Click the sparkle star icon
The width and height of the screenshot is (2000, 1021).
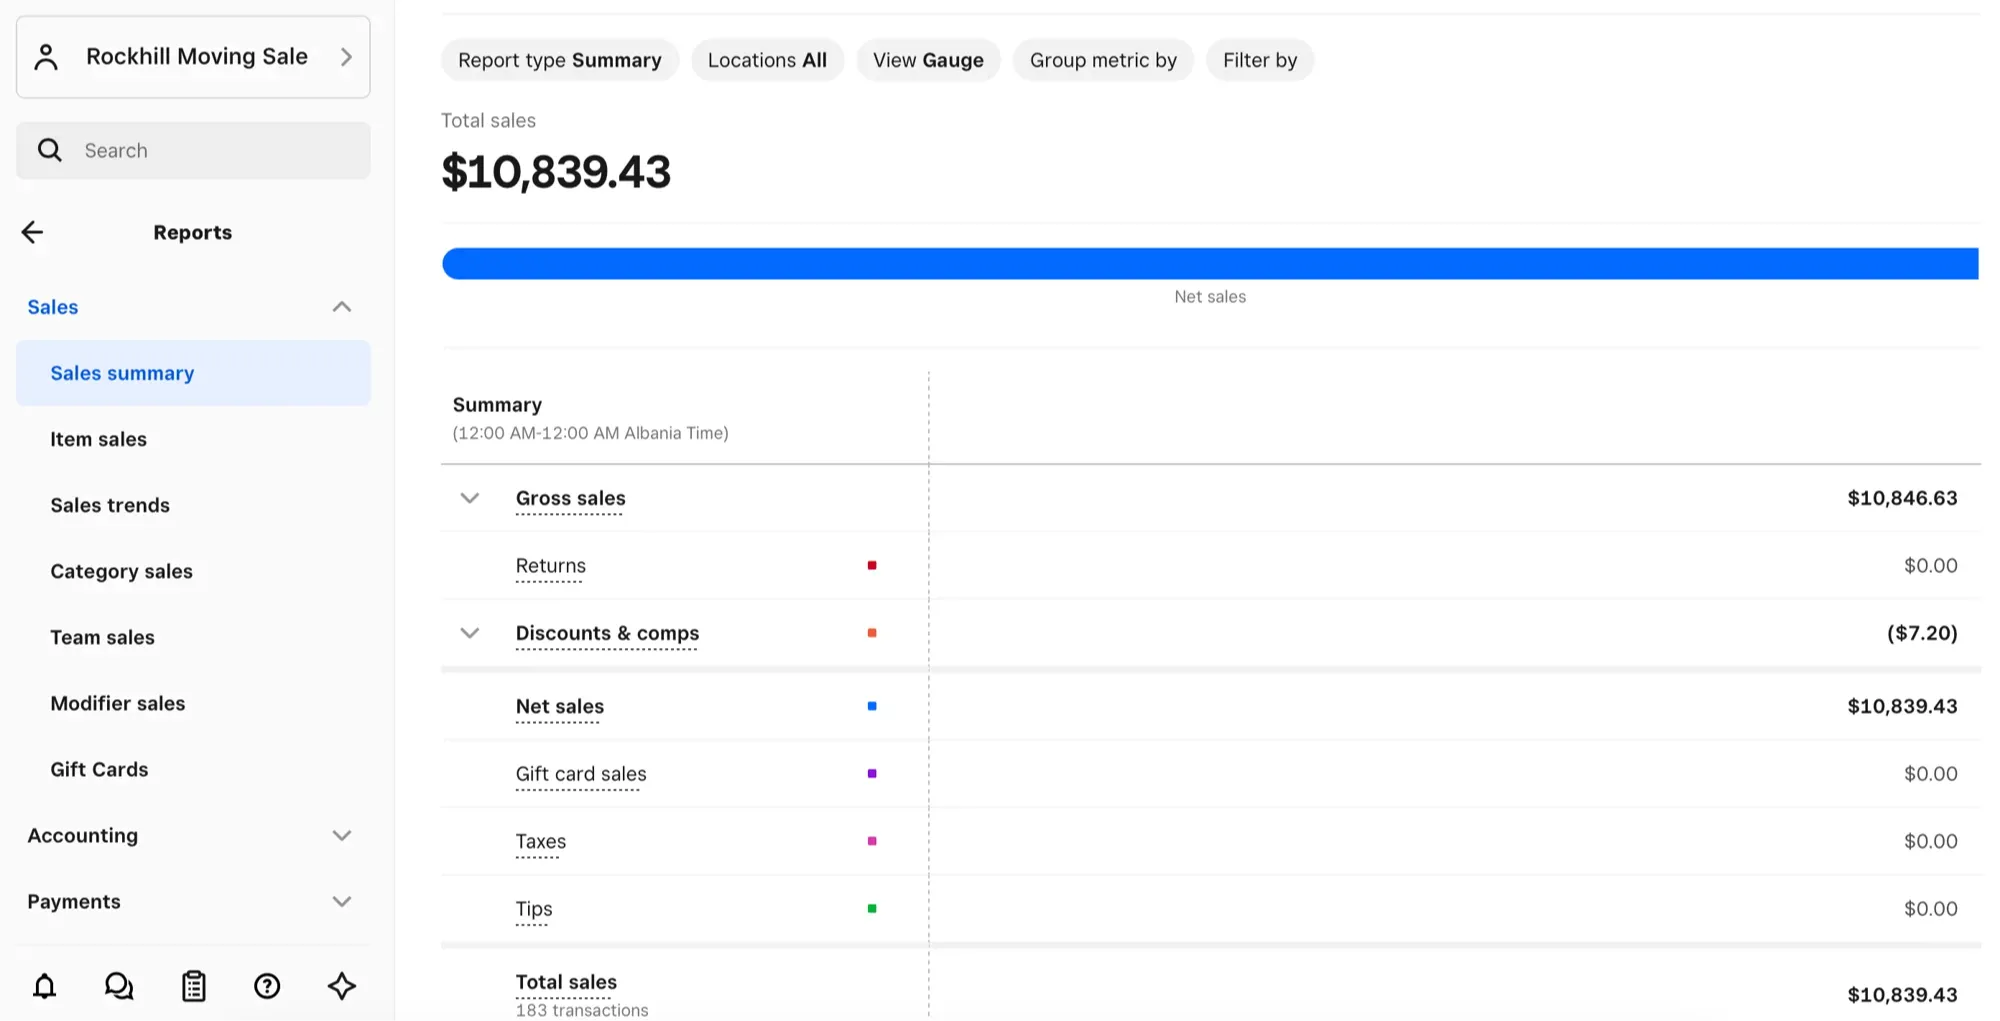pyautogui.click(x=342, y=986)
